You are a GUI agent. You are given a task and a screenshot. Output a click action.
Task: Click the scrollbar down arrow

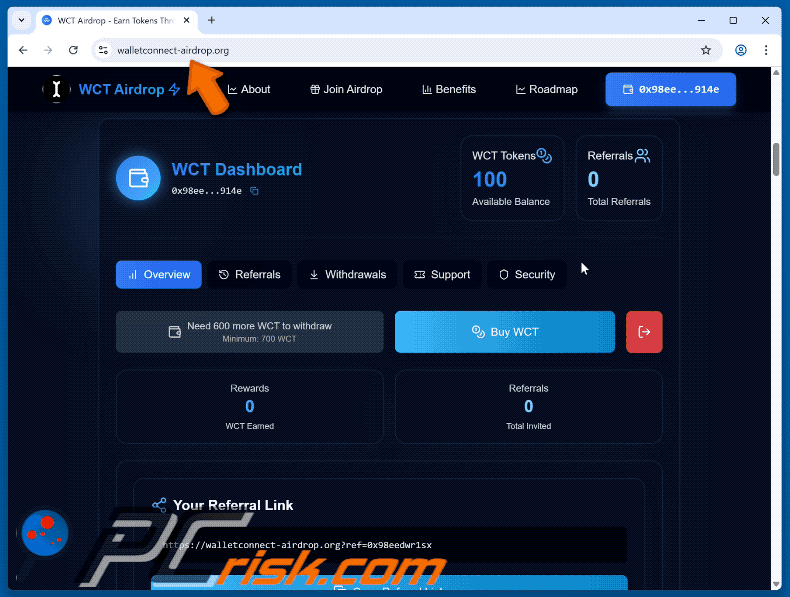point(776,584)
